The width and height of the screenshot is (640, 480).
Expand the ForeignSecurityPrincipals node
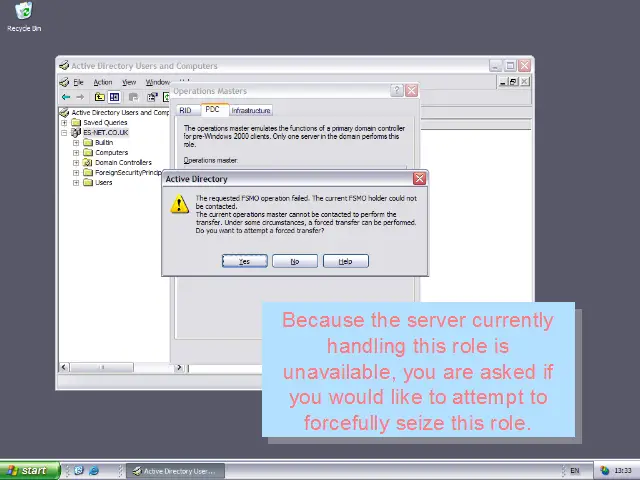[x=76, y=173]
